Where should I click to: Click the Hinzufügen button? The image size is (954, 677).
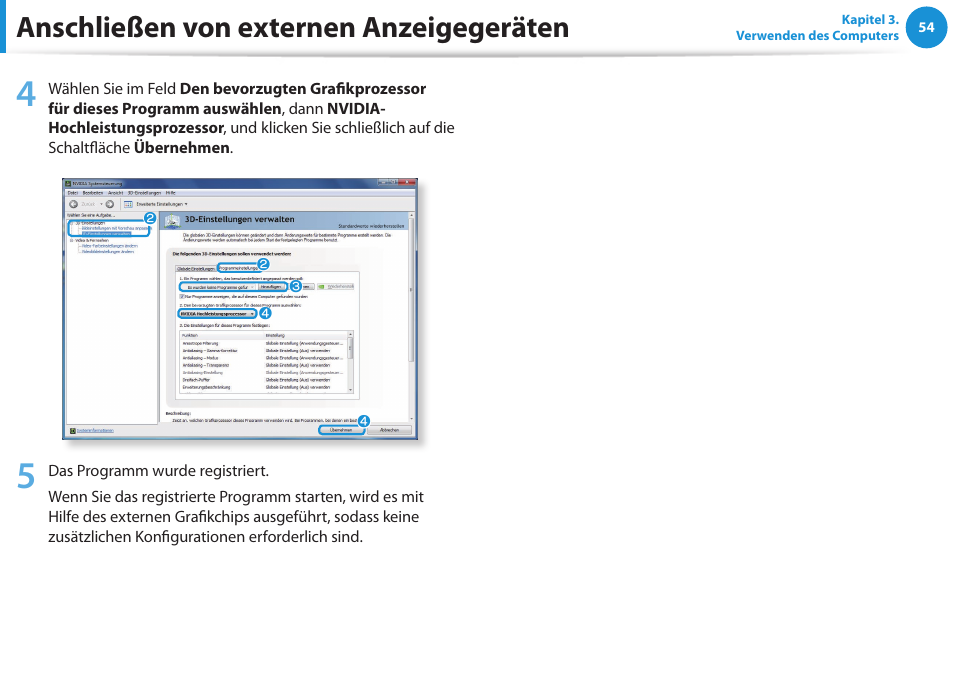point(271,286)
